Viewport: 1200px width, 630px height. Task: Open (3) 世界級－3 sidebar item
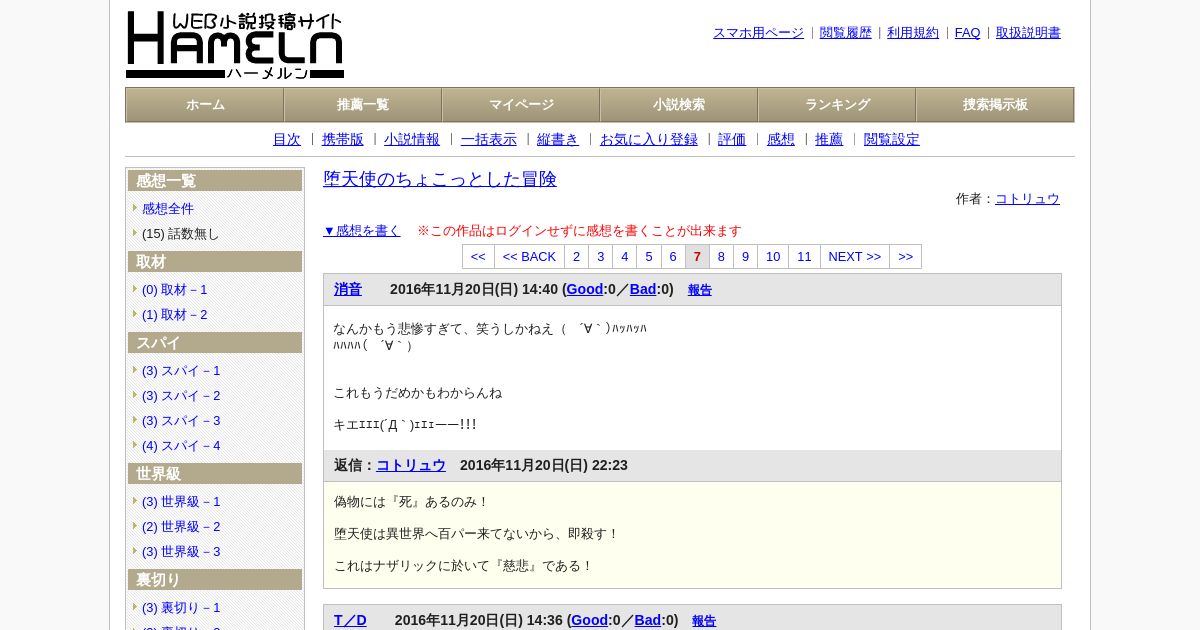click(181, 552)
